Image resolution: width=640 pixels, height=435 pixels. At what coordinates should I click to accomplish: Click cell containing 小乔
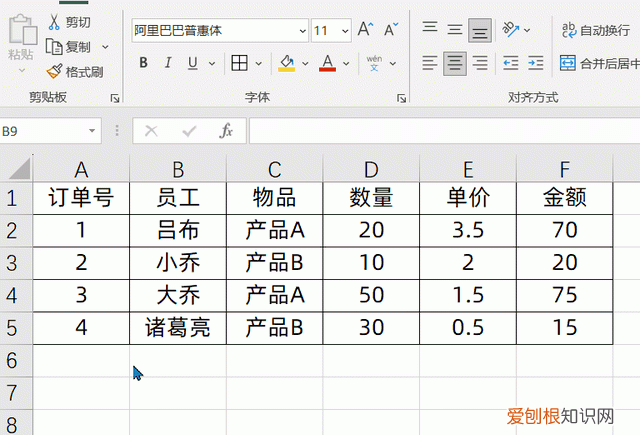tap(178, 263)
